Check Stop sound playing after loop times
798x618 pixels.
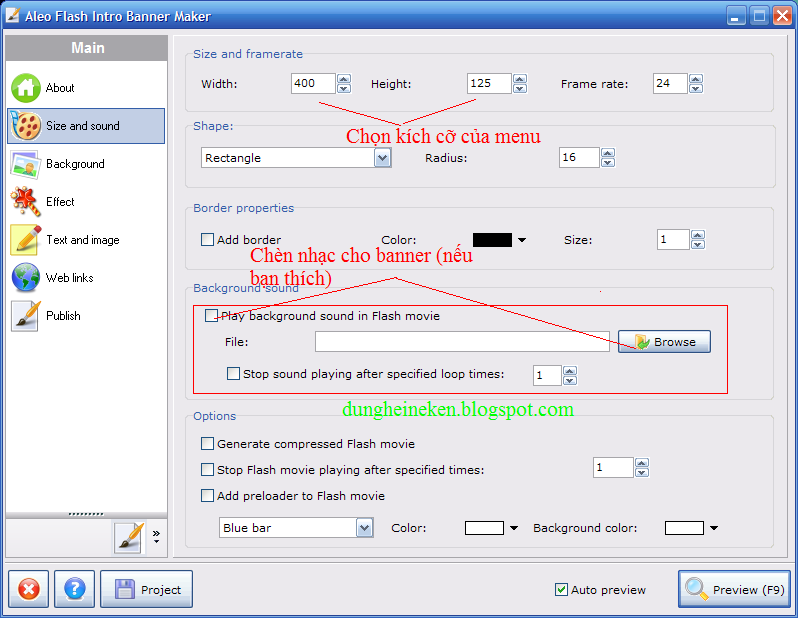tap(233, 374)
